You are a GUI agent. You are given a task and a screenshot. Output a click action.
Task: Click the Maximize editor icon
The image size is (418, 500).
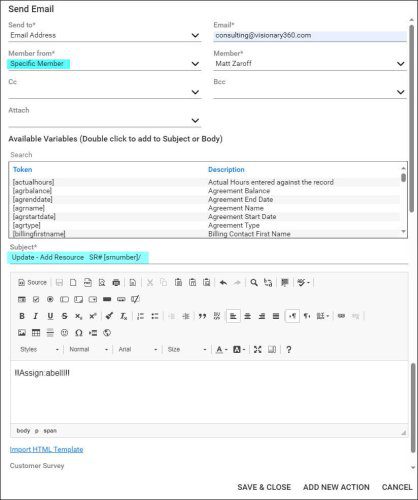tap(257, 349)
